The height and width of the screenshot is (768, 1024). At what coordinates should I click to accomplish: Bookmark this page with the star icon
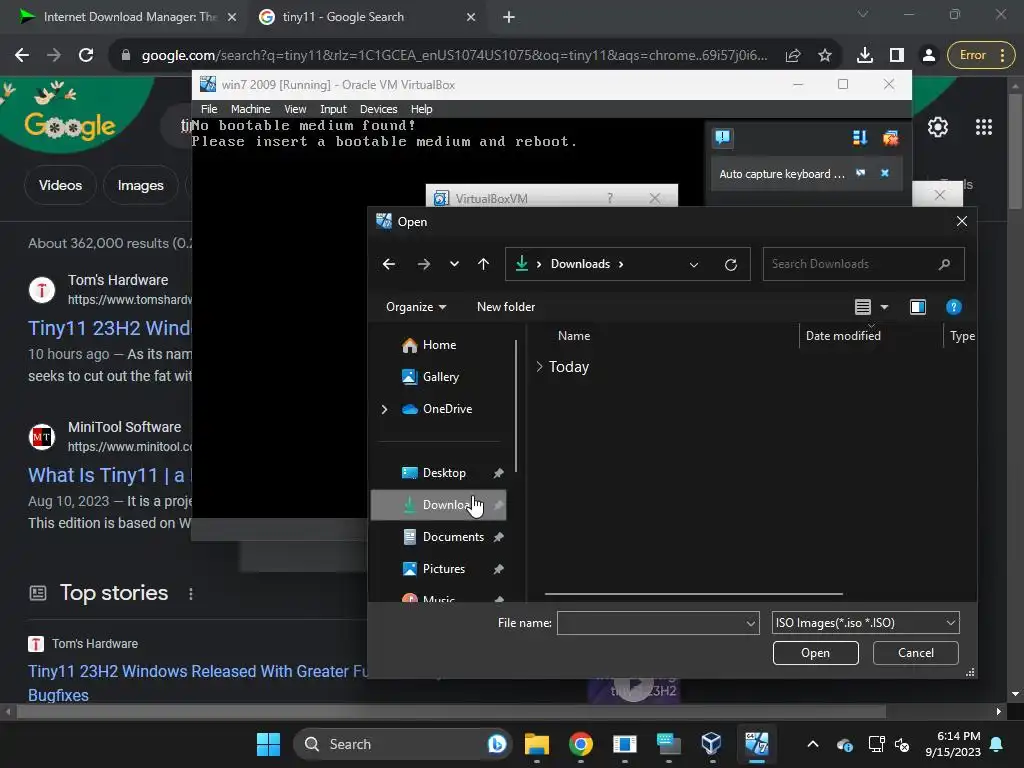825,56
